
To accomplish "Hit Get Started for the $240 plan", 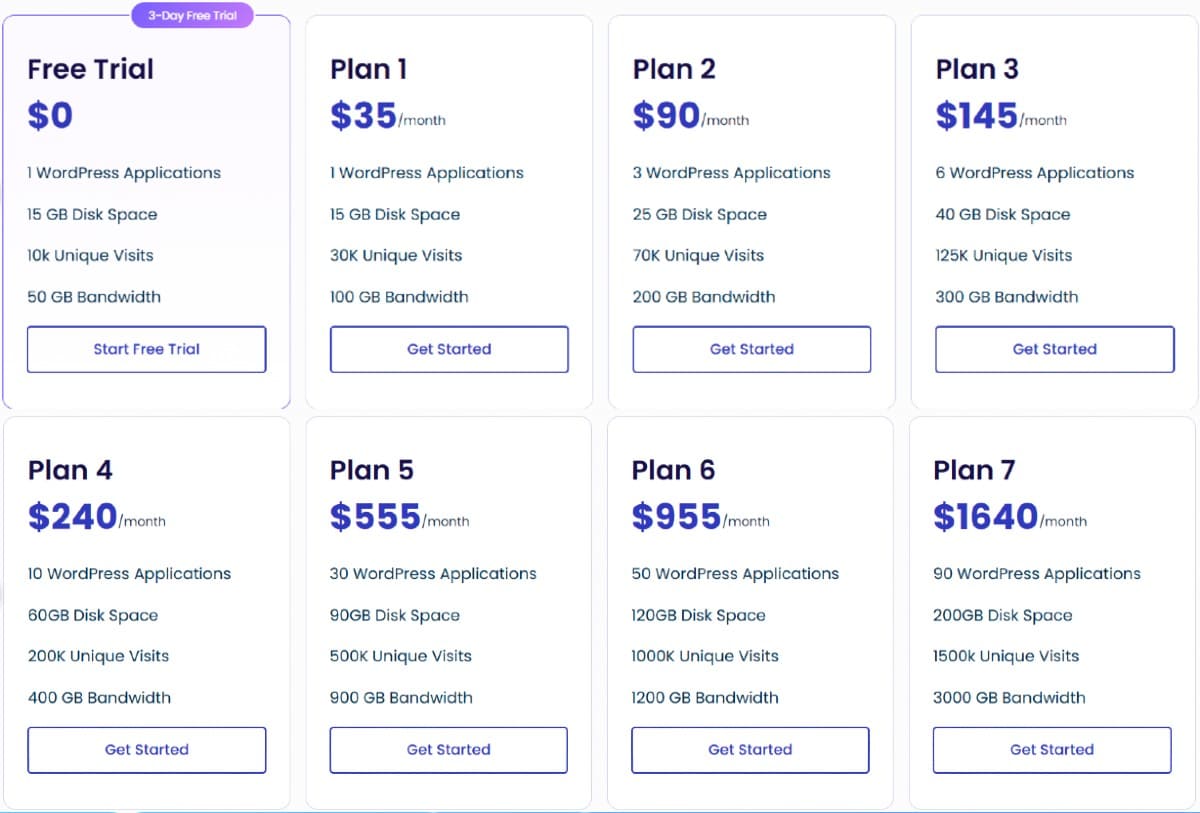I will [x=146, y=750].
